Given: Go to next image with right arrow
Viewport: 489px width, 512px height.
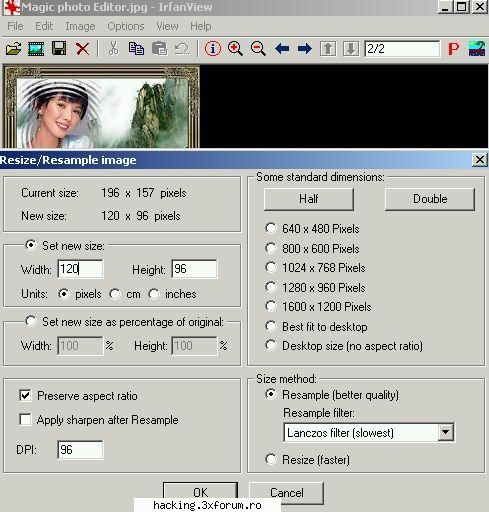Looking at the screenshot, I should point(305,49).
